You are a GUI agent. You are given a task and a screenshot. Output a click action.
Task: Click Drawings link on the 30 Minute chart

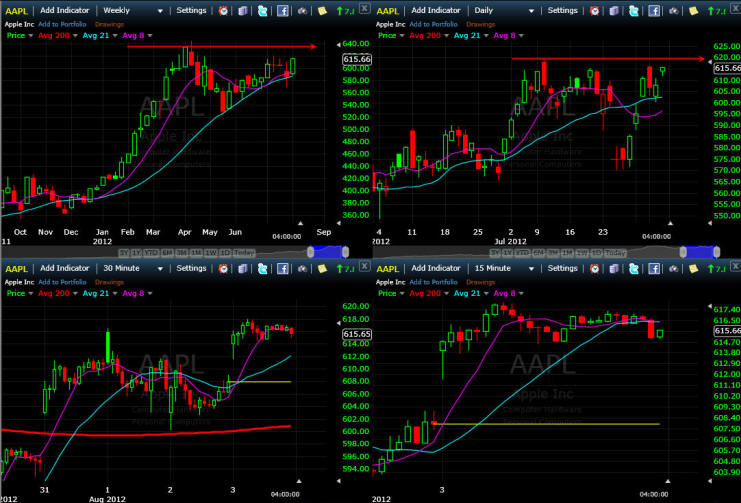[x=109, y=282]
